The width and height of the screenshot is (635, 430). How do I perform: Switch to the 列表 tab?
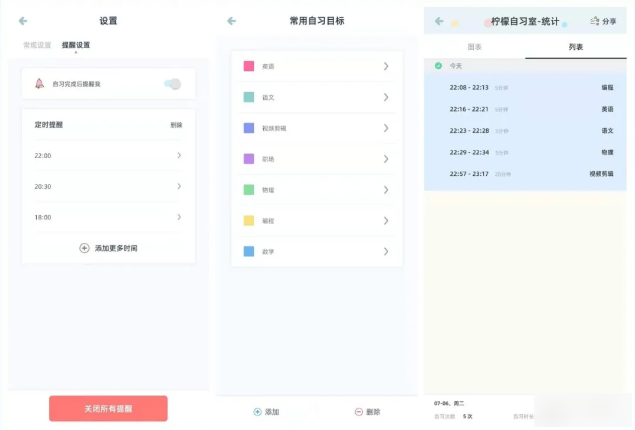pos(575,47)
